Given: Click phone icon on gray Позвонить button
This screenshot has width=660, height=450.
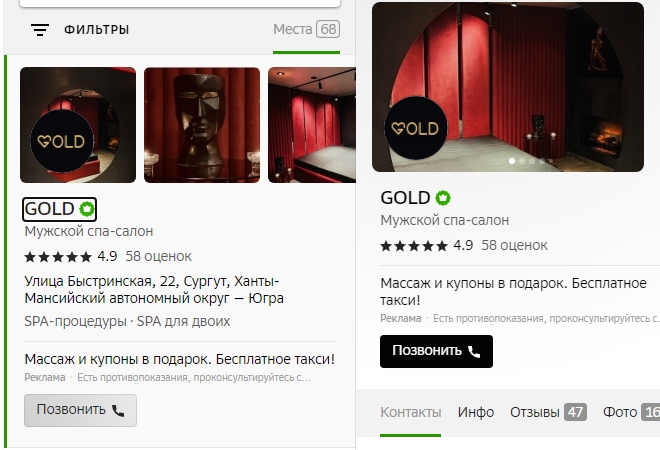Looking at the screenshot, I should (x=118, y=410).
